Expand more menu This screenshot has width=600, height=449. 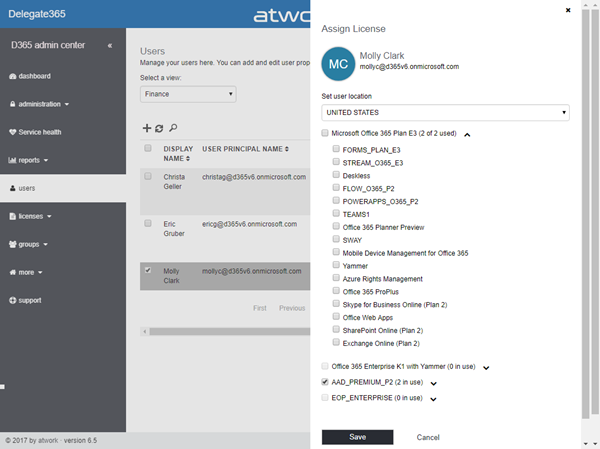[26, 272]
